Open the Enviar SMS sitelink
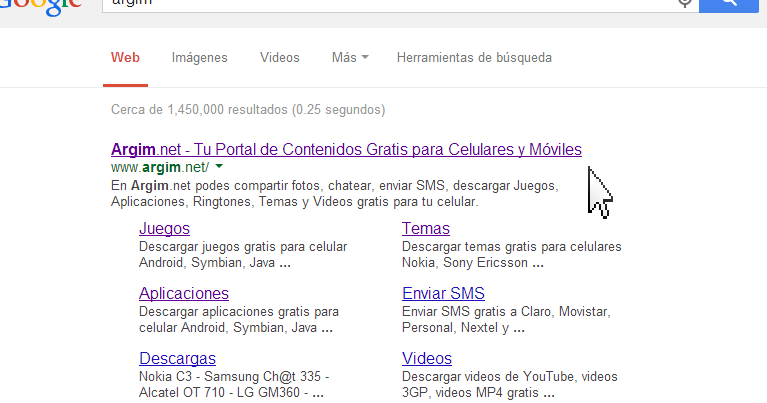Viewport: 767px width, 403px height. (443, 293)
